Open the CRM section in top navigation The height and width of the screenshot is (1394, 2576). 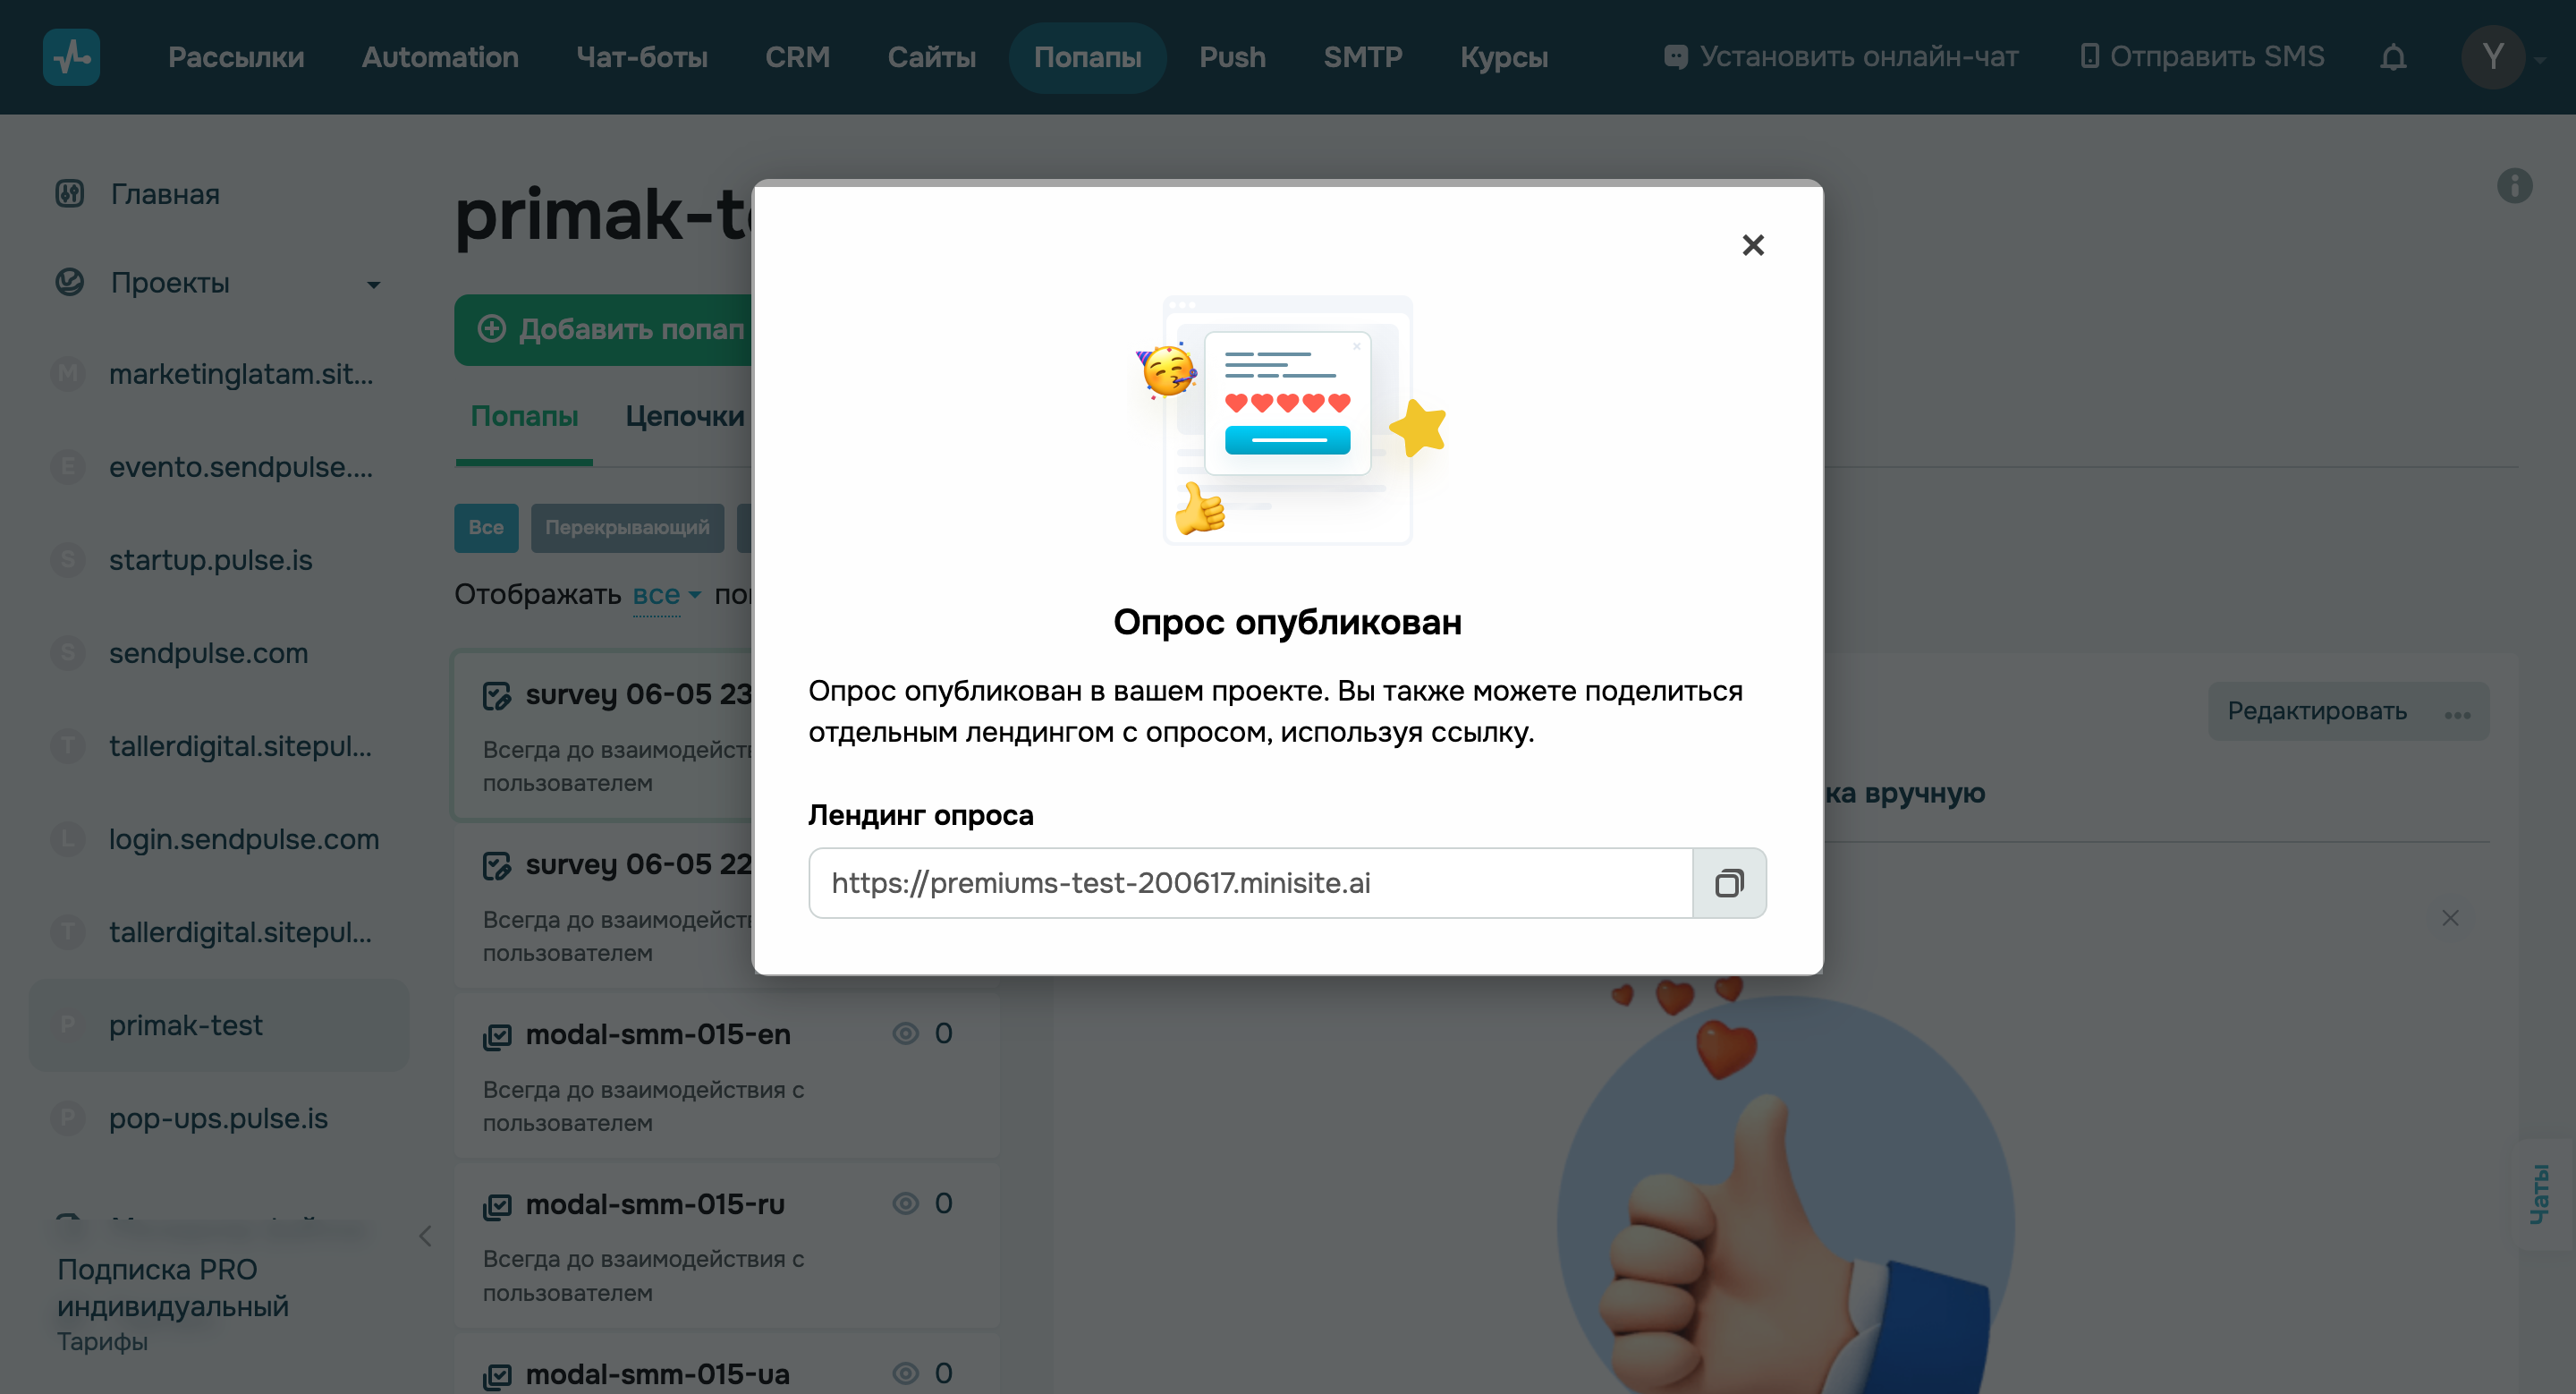pyautogui.click(x=797, y=57)
